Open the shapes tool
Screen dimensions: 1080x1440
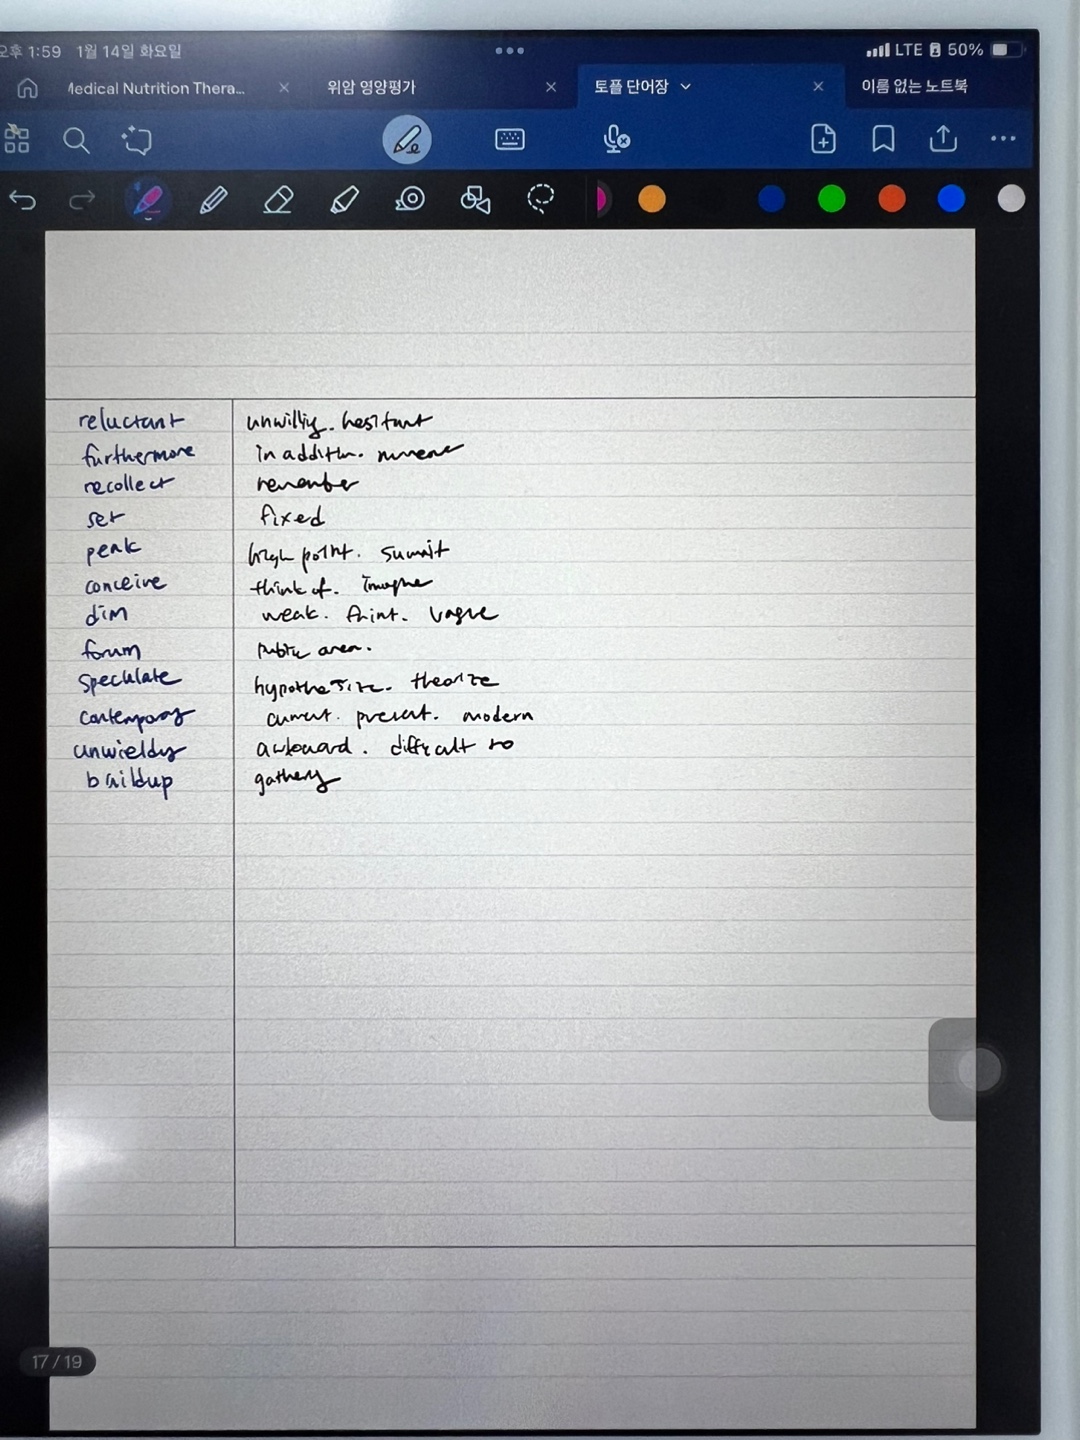point(475,200)
